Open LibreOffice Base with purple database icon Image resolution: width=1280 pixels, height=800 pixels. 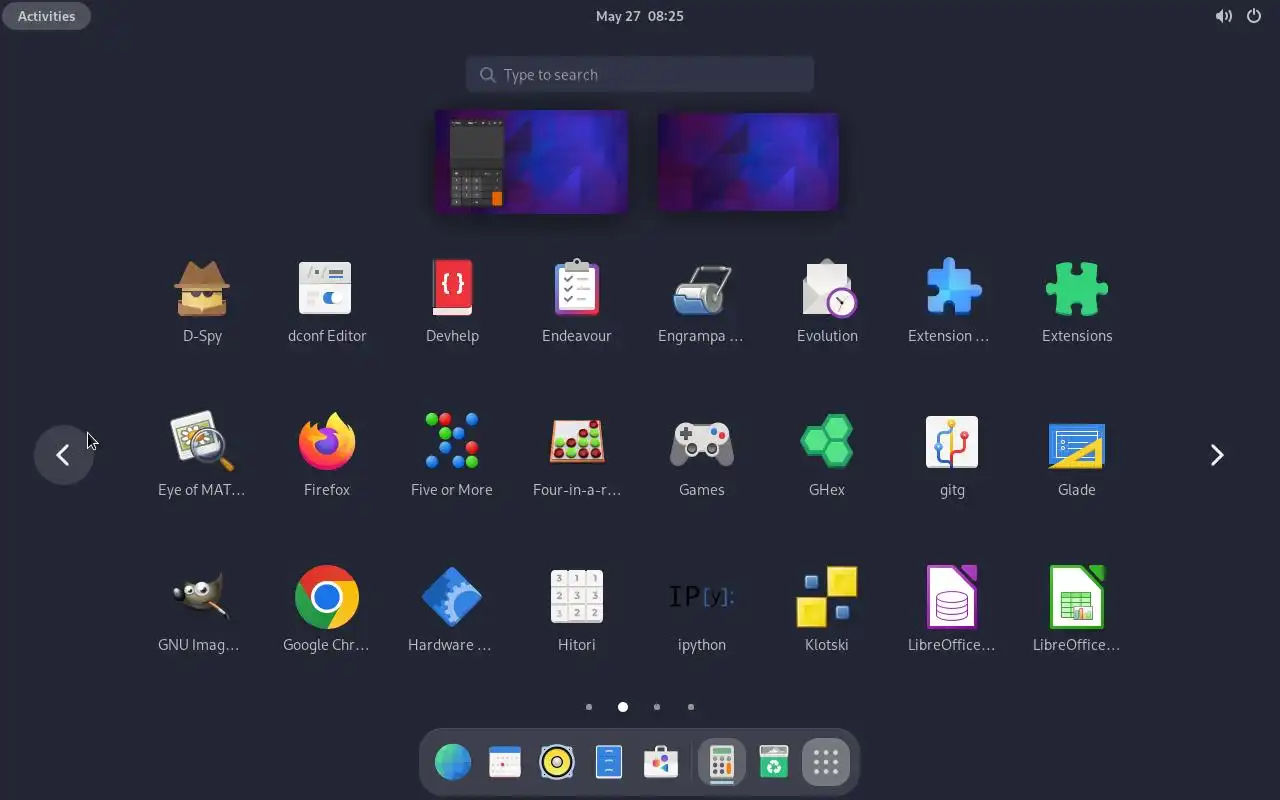952,611
